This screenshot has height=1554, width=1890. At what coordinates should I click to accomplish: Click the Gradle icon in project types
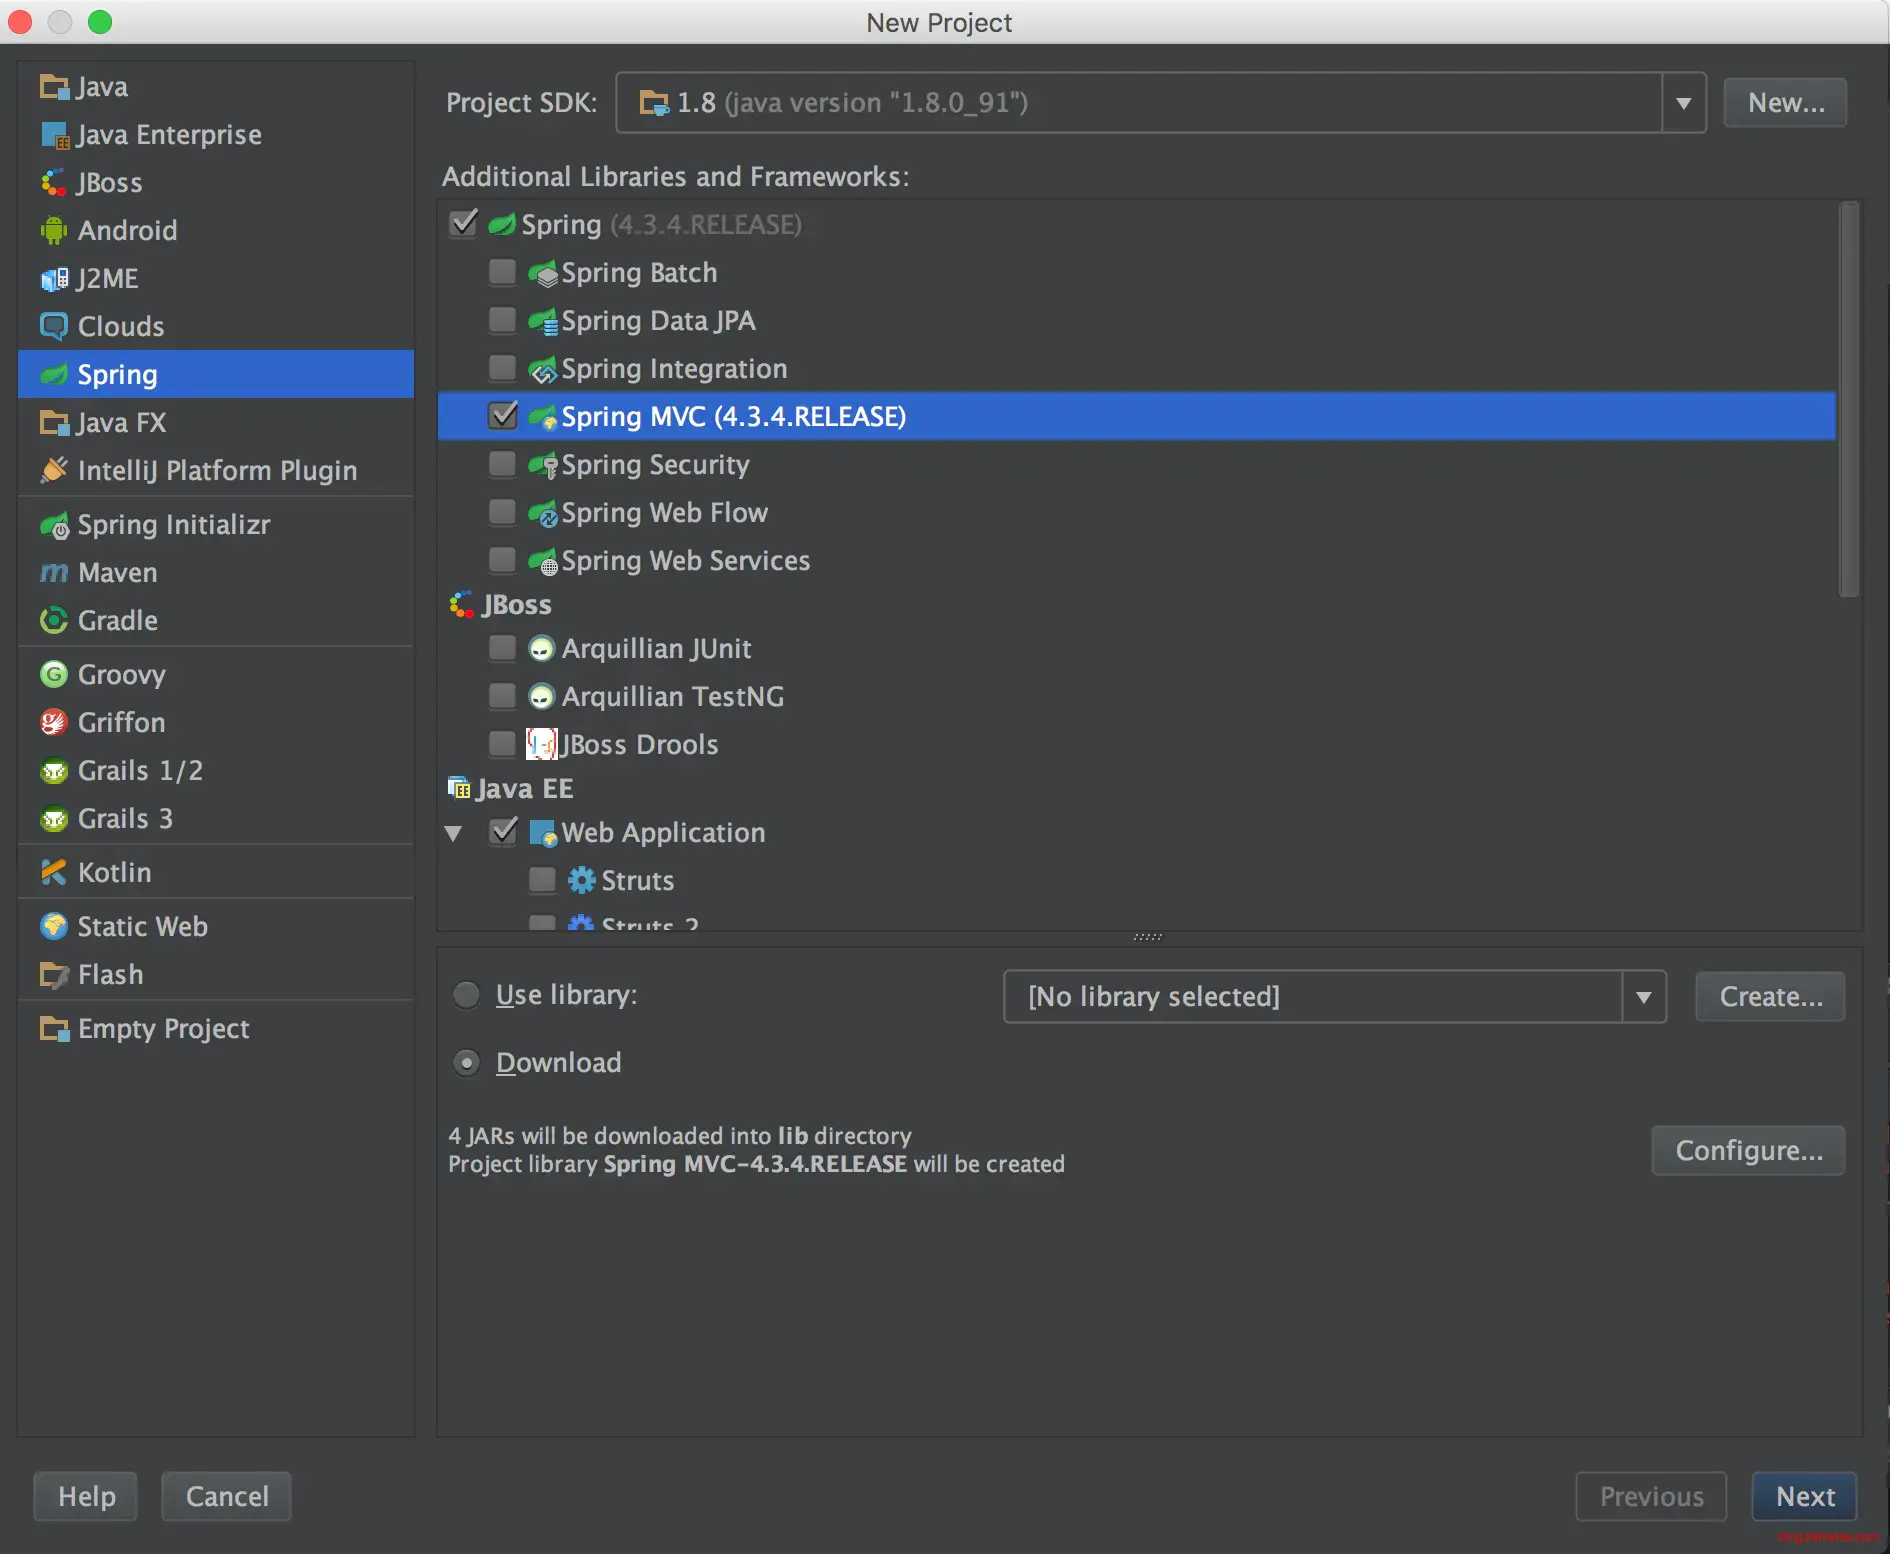click(x=53, y=621)
